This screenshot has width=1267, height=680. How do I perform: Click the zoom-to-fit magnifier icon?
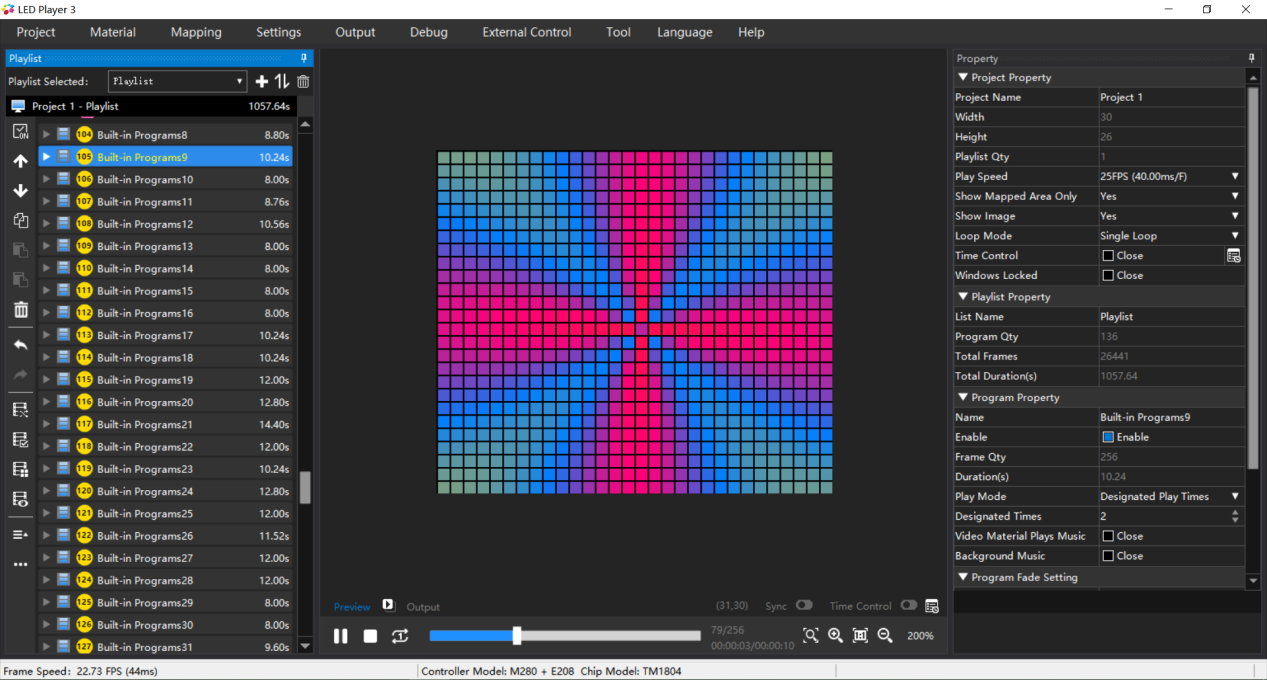point(811,635)
